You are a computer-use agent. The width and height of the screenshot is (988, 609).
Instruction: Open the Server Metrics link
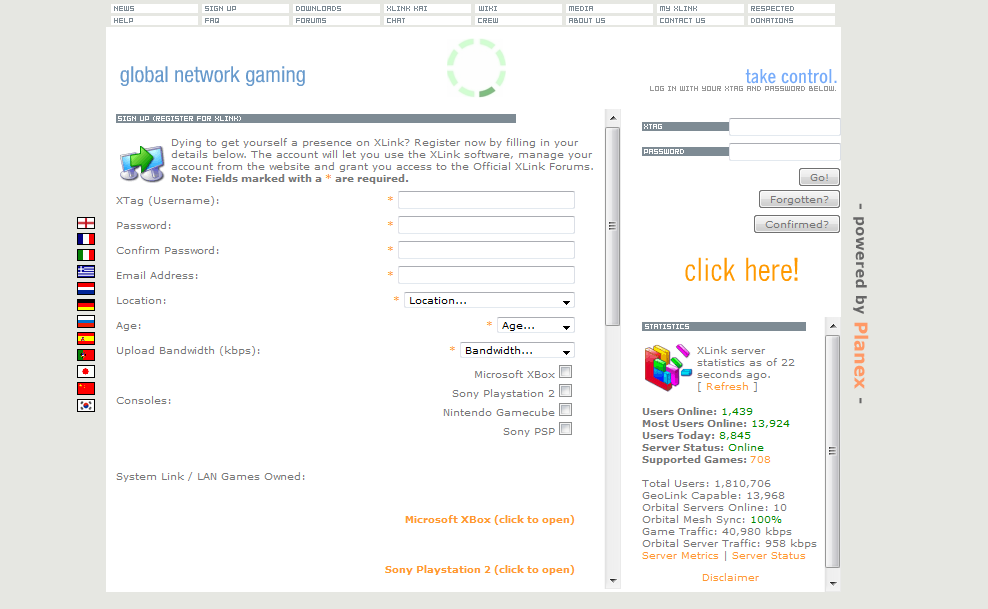tap(680, 556)
